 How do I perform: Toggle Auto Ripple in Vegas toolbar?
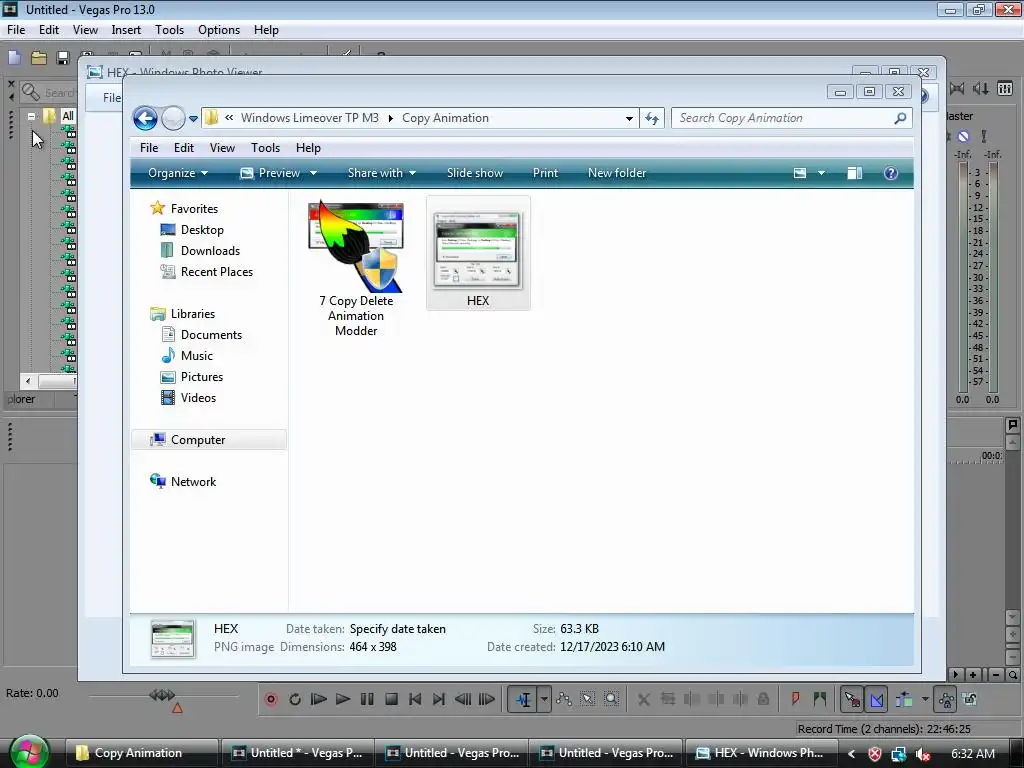coord(904,699)
